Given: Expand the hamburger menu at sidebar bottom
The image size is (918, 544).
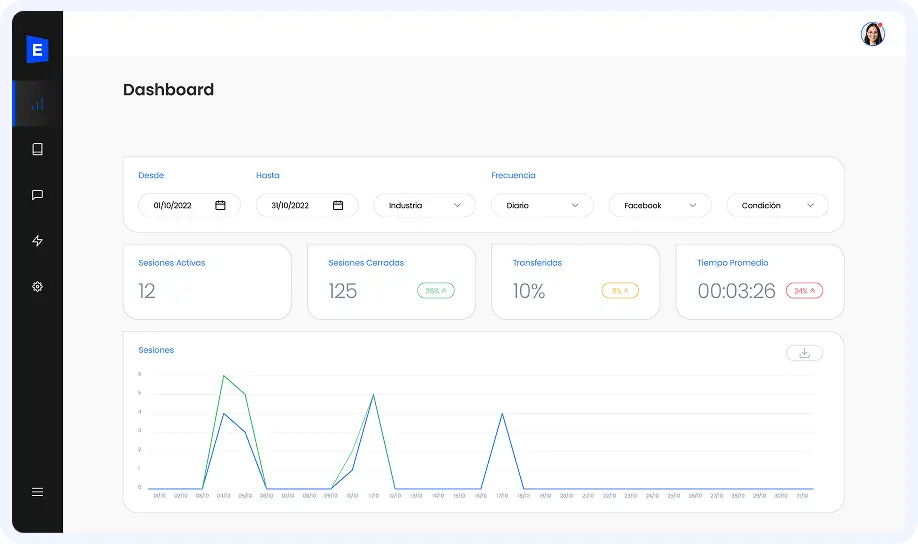Looking at the screenshot, I should pyautogui.click(x=37, y=492).
